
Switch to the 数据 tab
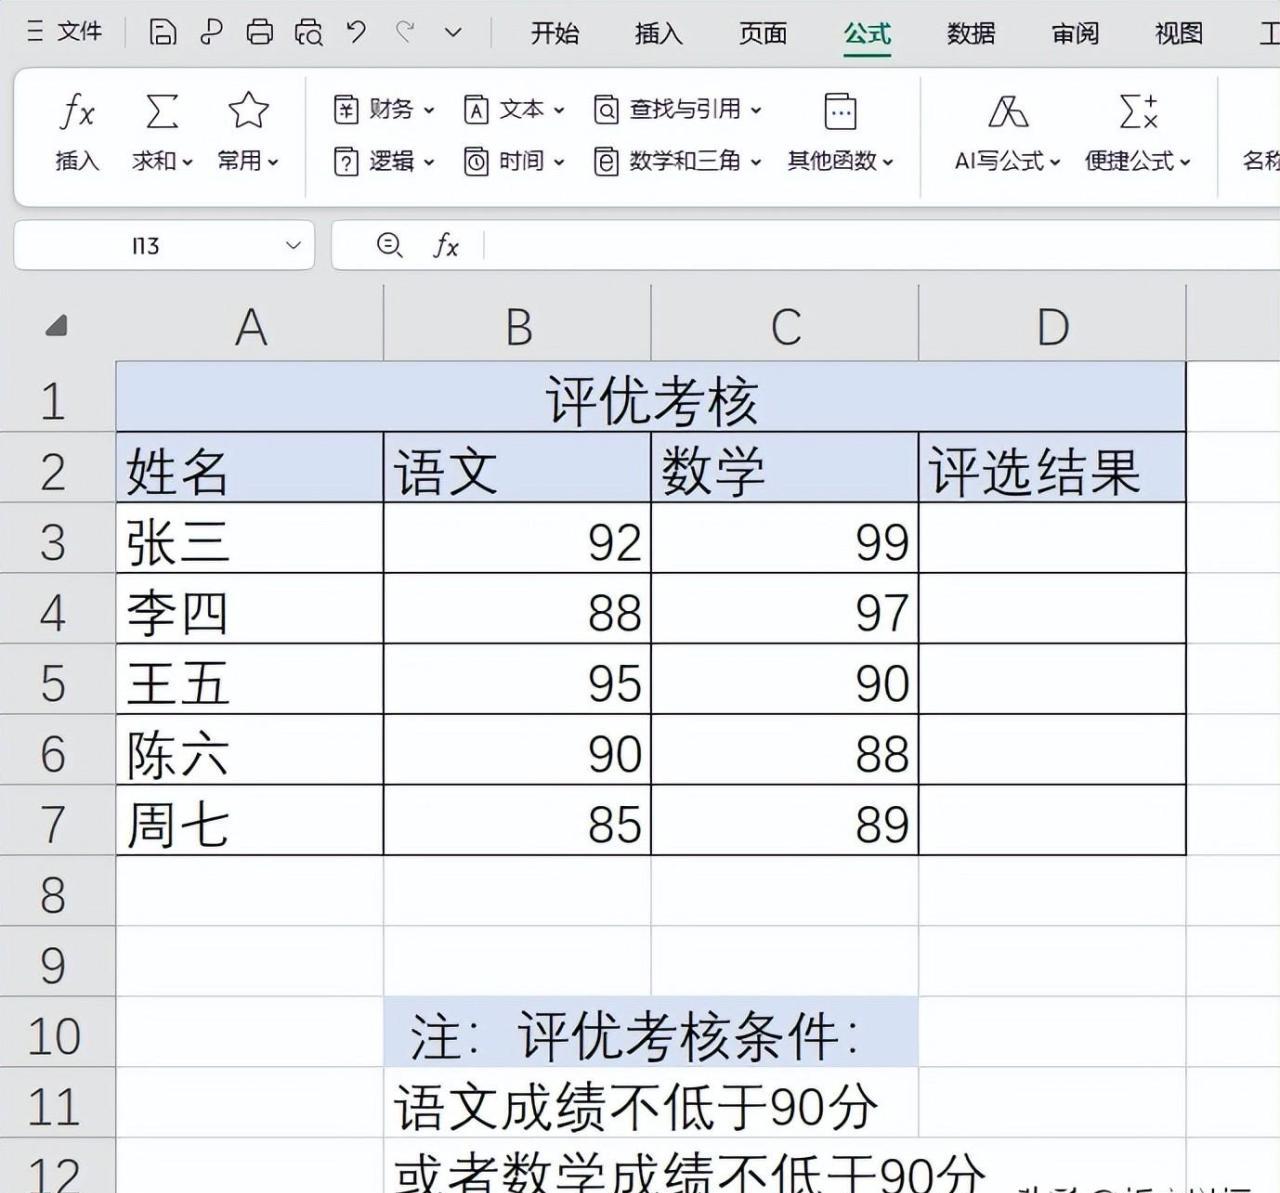click(x=971, y=33)
